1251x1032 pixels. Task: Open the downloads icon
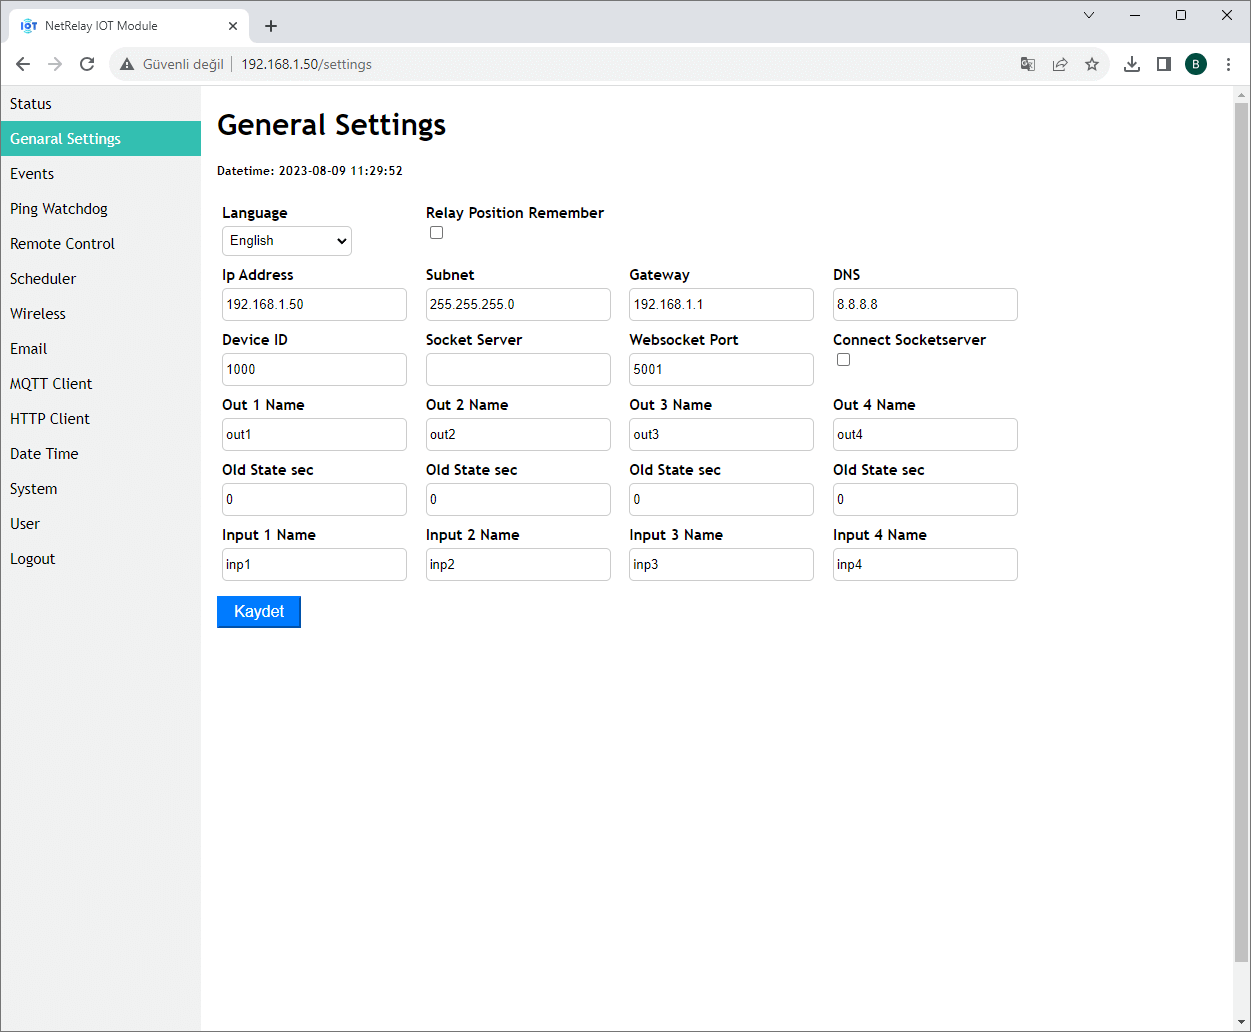point(1132,64)
